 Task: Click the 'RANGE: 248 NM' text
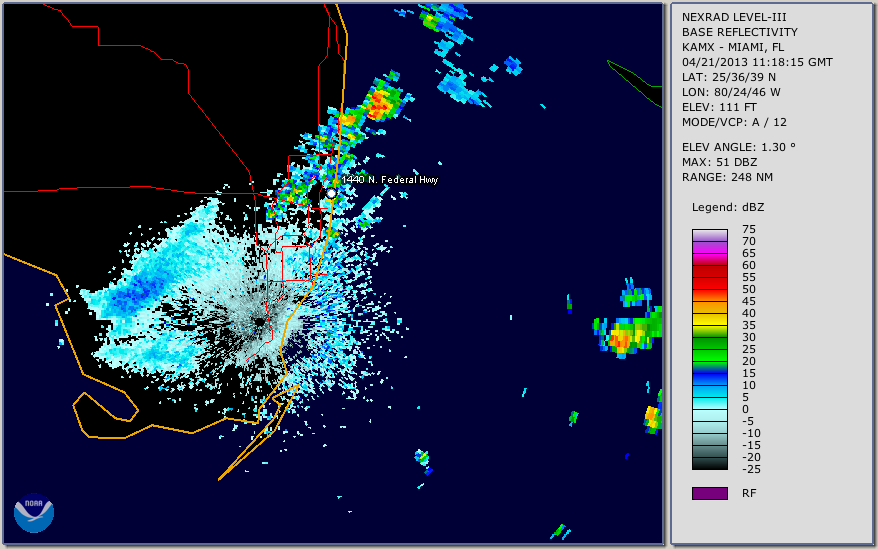click(727, 177)
